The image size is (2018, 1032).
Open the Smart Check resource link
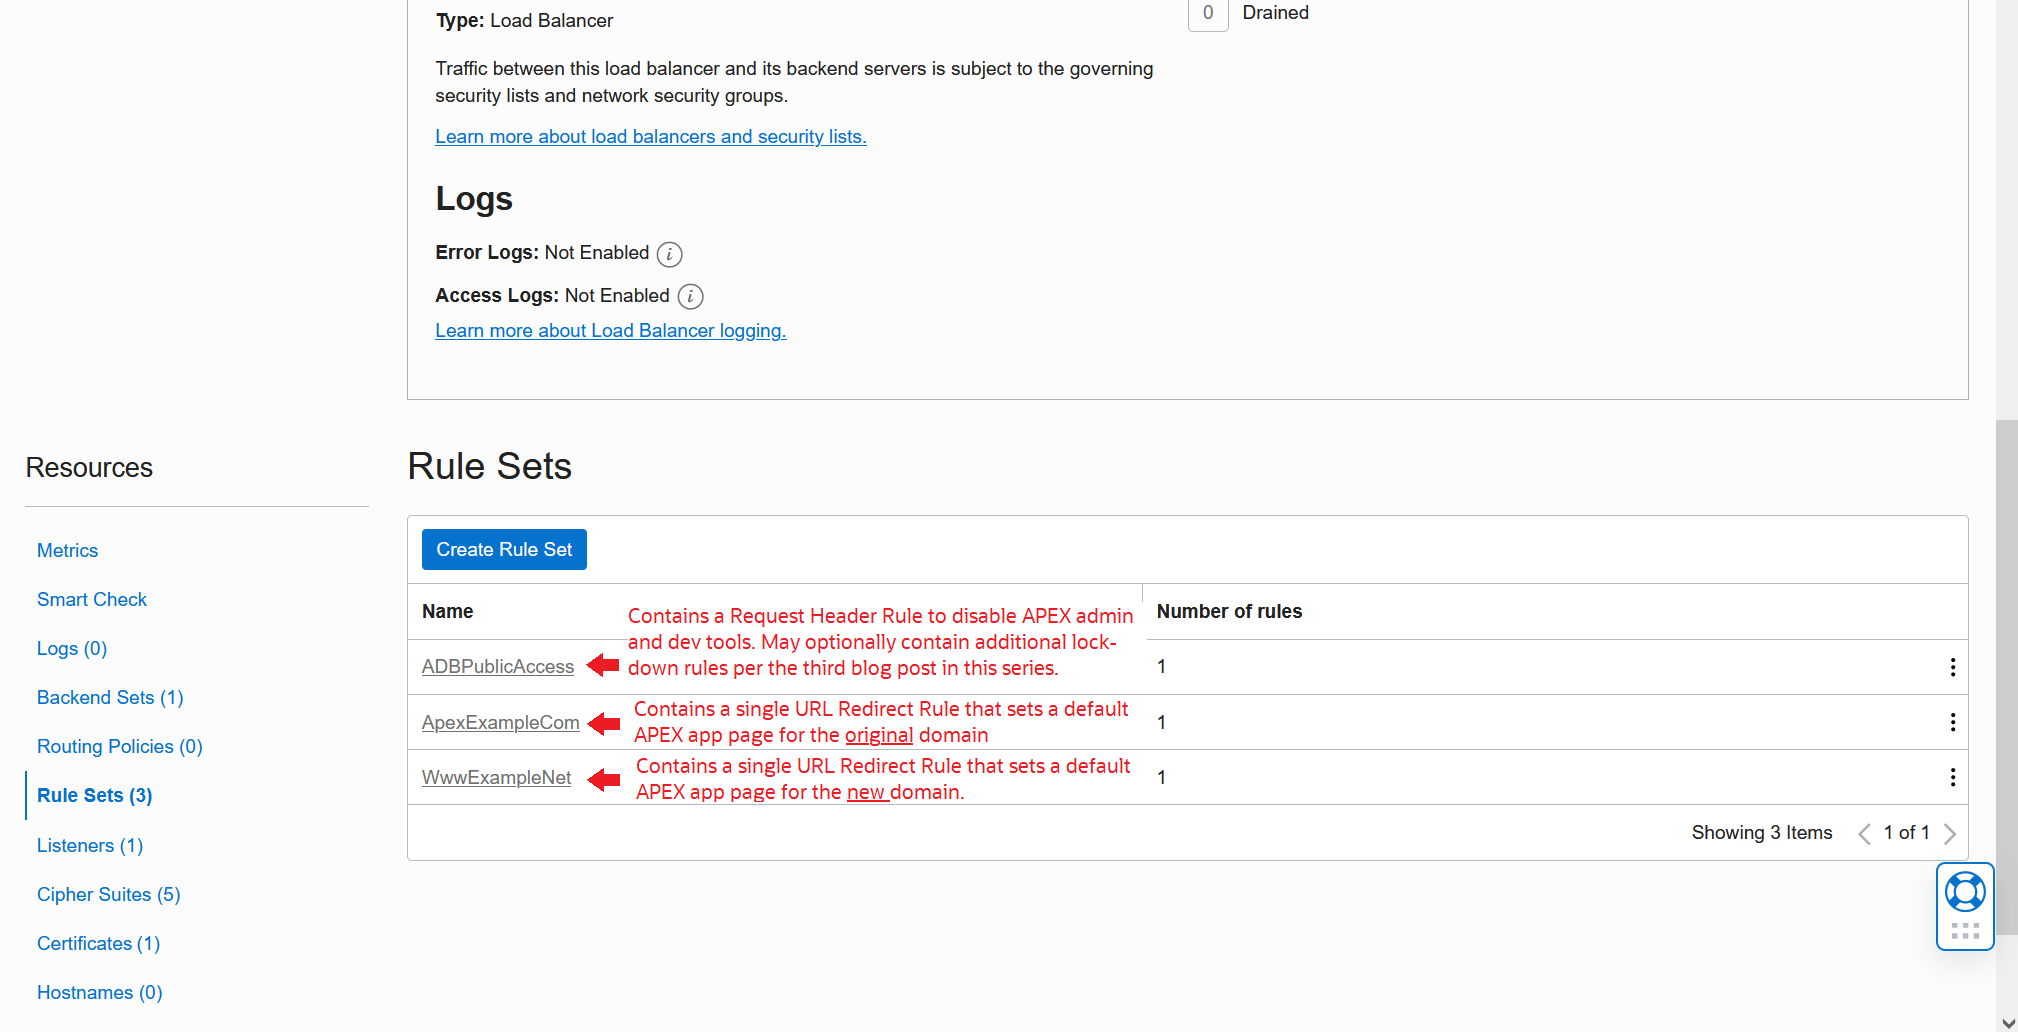(x=92, y=600)
